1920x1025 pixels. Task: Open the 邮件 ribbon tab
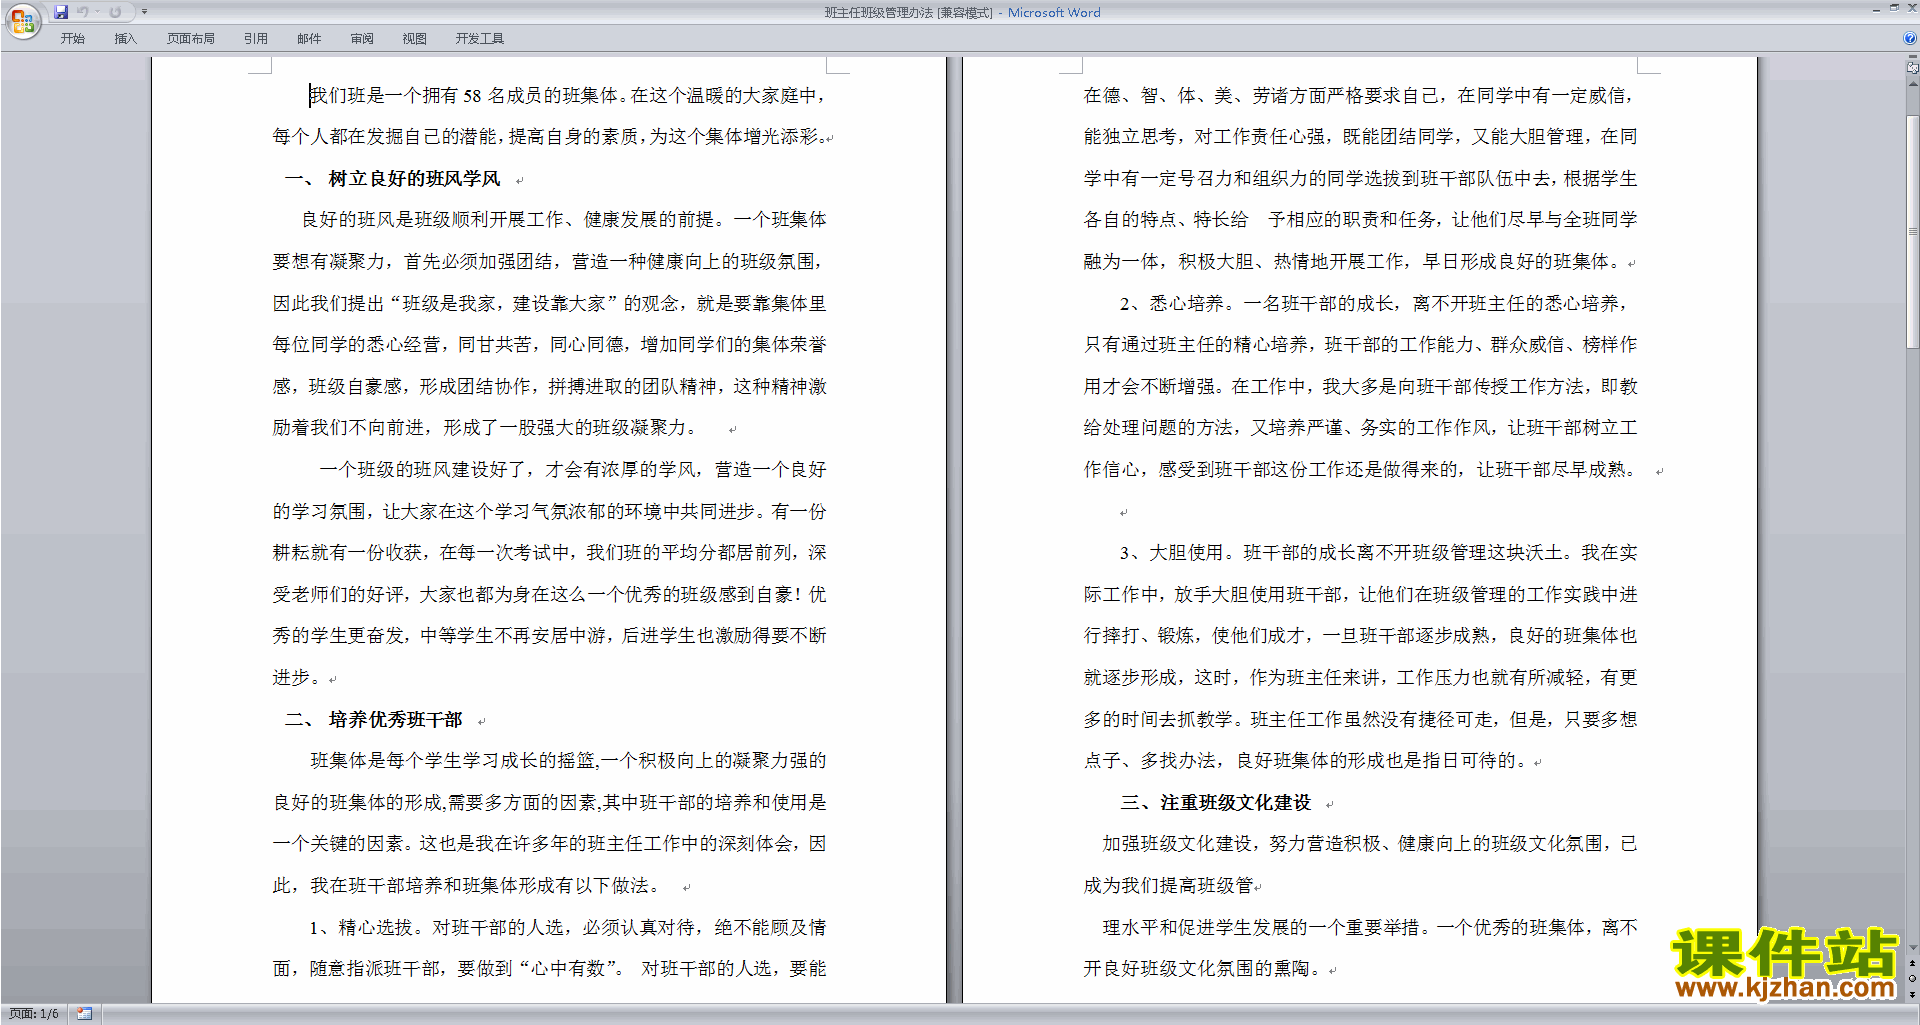[309, 39]
